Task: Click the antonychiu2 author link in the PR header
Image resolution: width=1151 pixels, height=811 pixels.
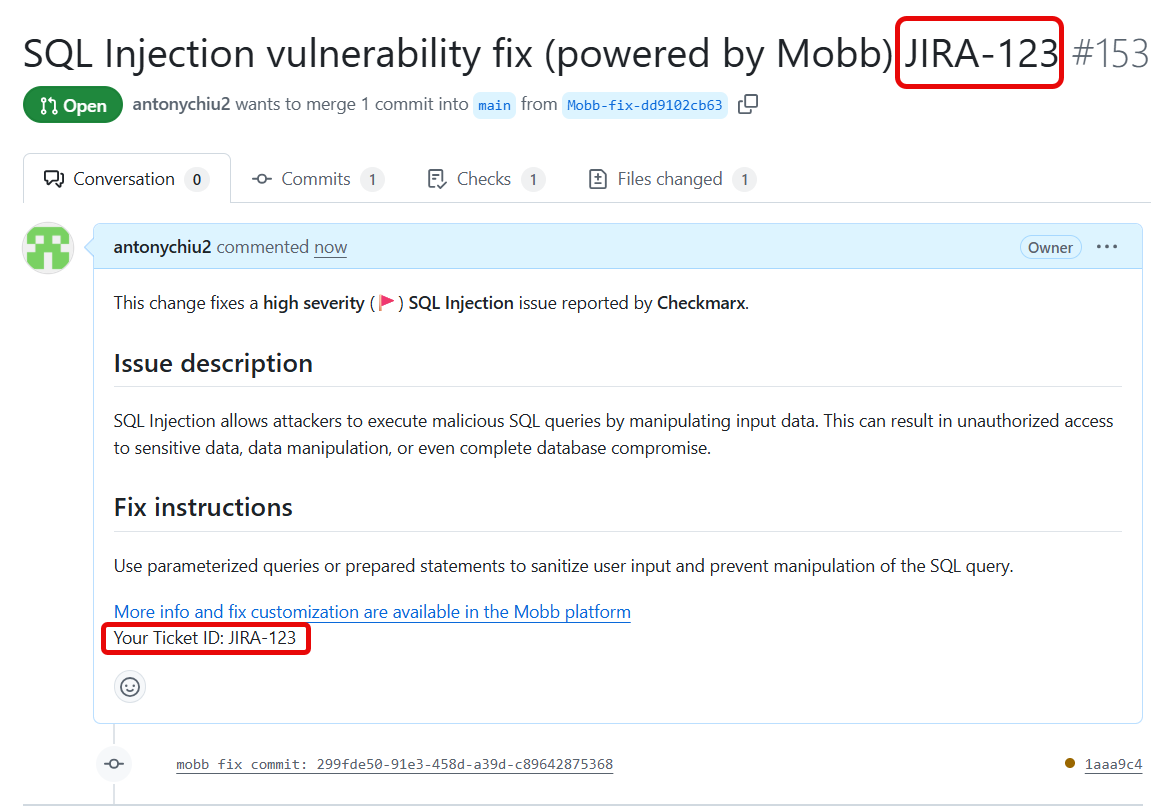Action: [181, 104]
